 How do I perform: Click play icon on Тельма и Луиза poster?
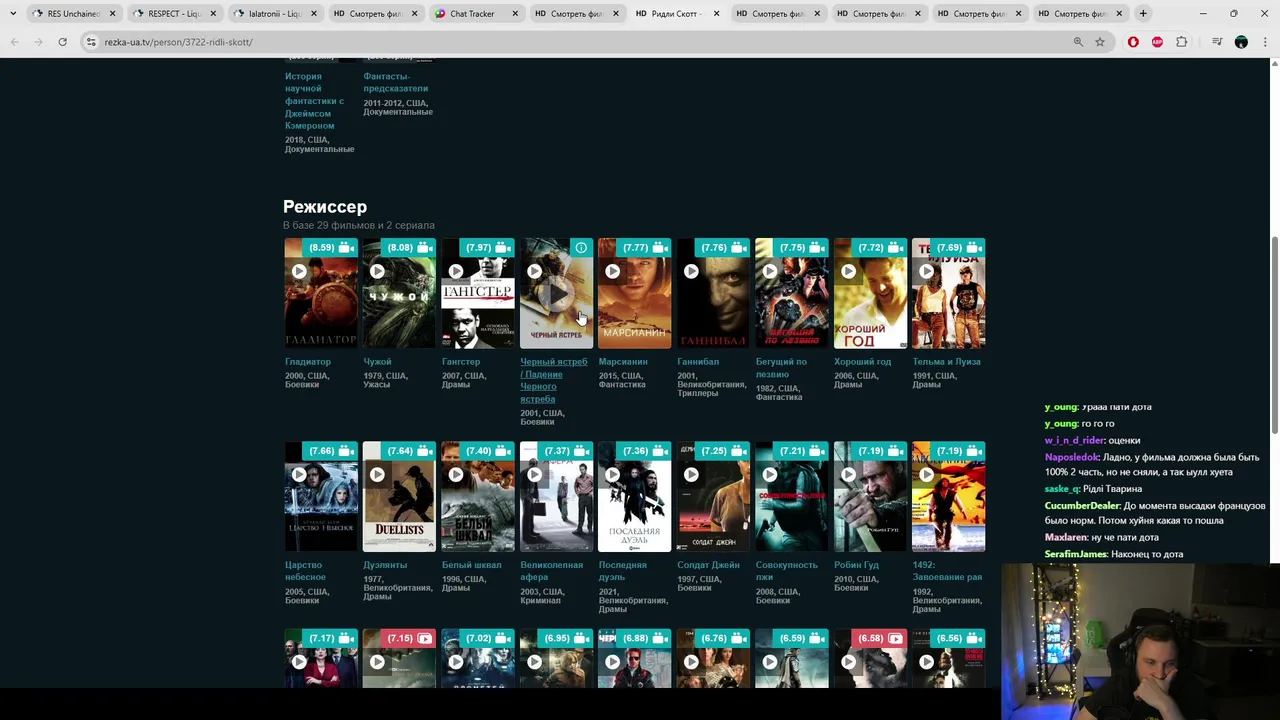[927, 271]
